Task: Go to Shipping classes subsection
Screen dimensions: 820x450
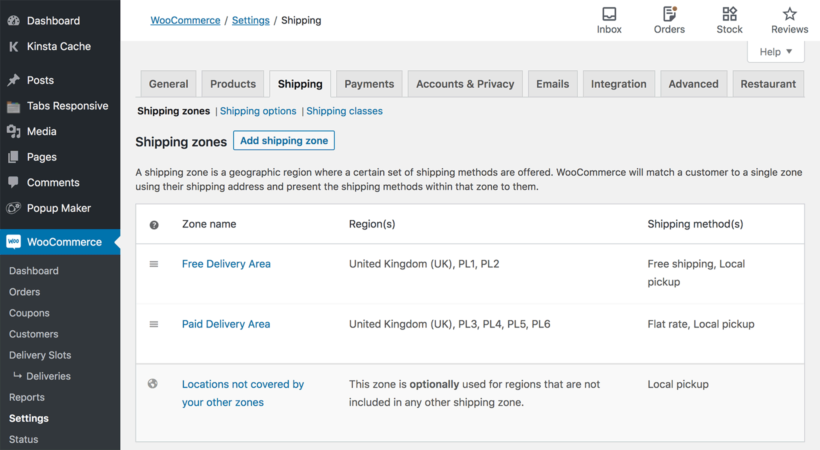Action: [344, 111]
